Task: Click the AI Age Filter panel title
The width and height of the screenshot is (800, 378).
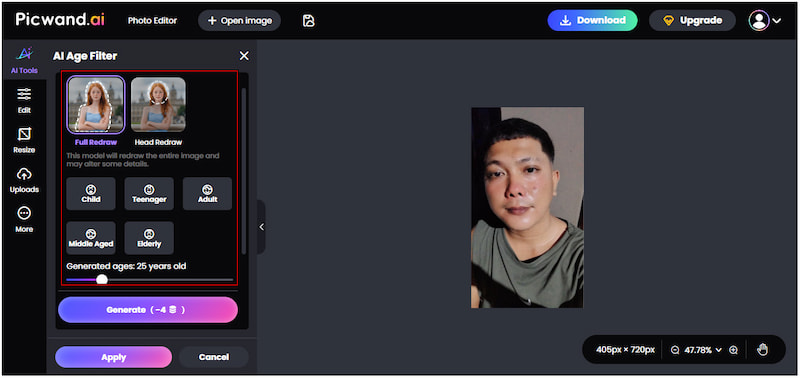Action: pyautogui.click(x=85, y=56)
